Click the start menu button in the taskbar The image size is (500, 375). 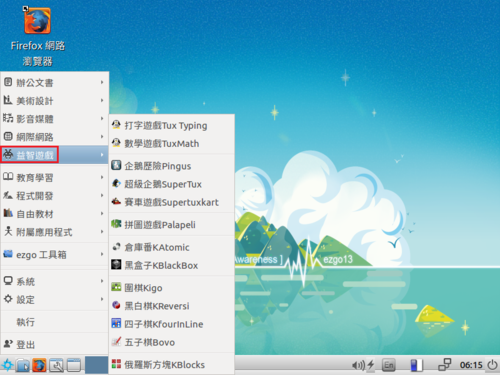pos(7,365)
